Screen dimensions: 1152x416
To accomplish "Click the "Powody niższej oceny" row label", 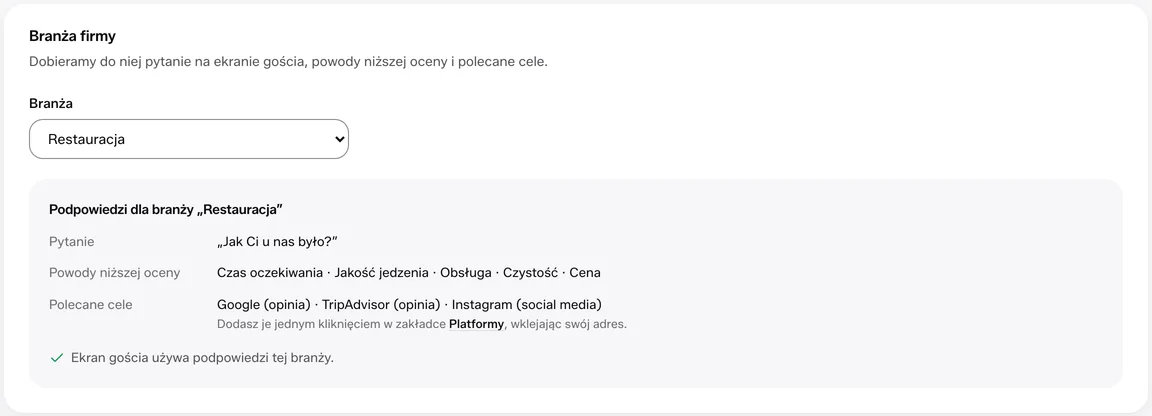I will coord(115,273).
